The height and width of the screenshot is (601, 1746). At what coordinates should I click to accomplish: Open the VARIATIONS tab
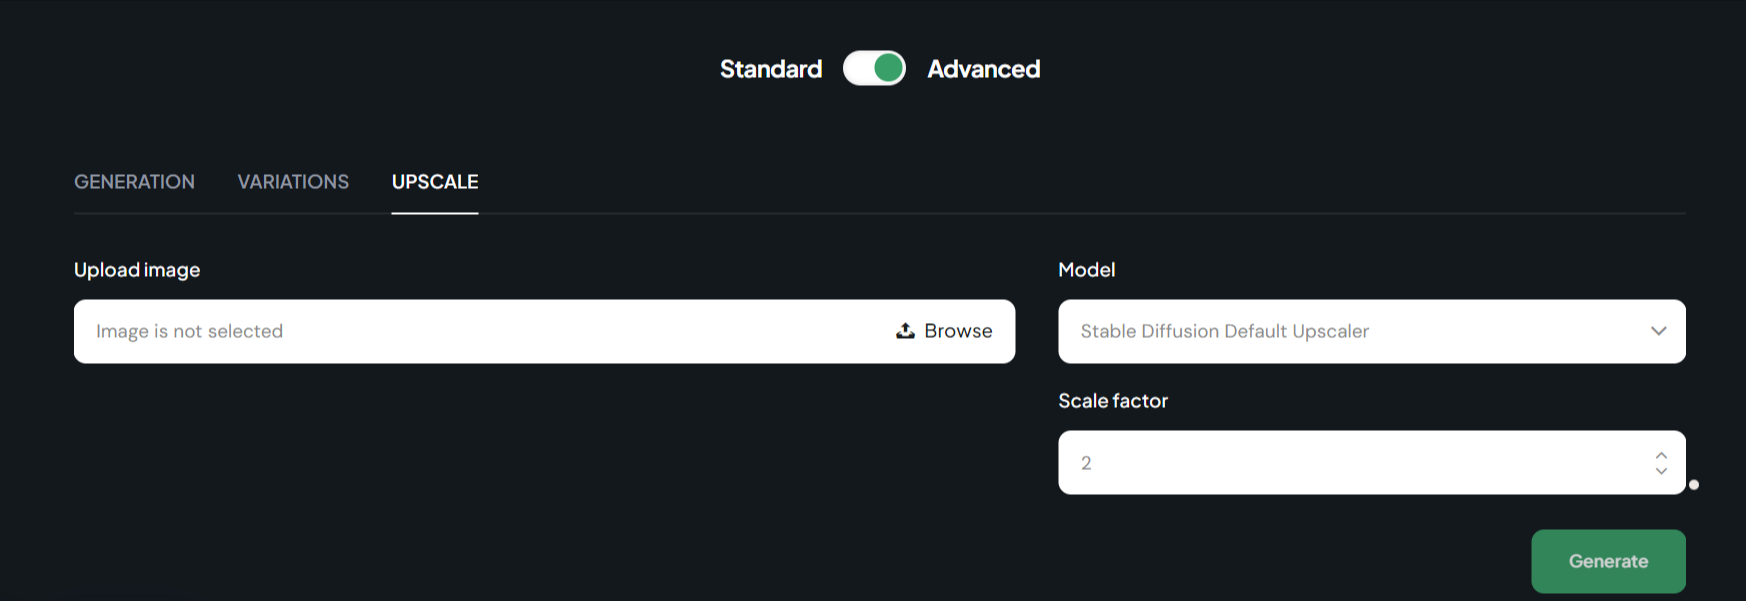(293, 182)
